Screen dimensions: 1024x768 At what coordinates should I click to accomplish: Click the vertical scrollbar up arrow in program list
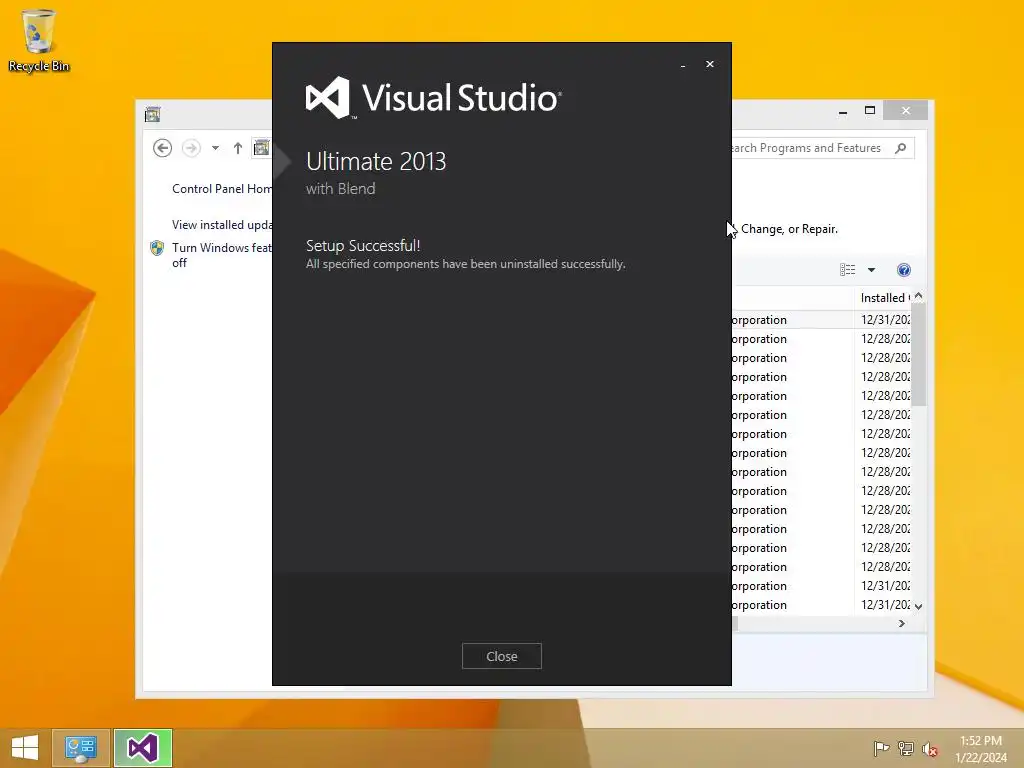(x=919, y=296)
